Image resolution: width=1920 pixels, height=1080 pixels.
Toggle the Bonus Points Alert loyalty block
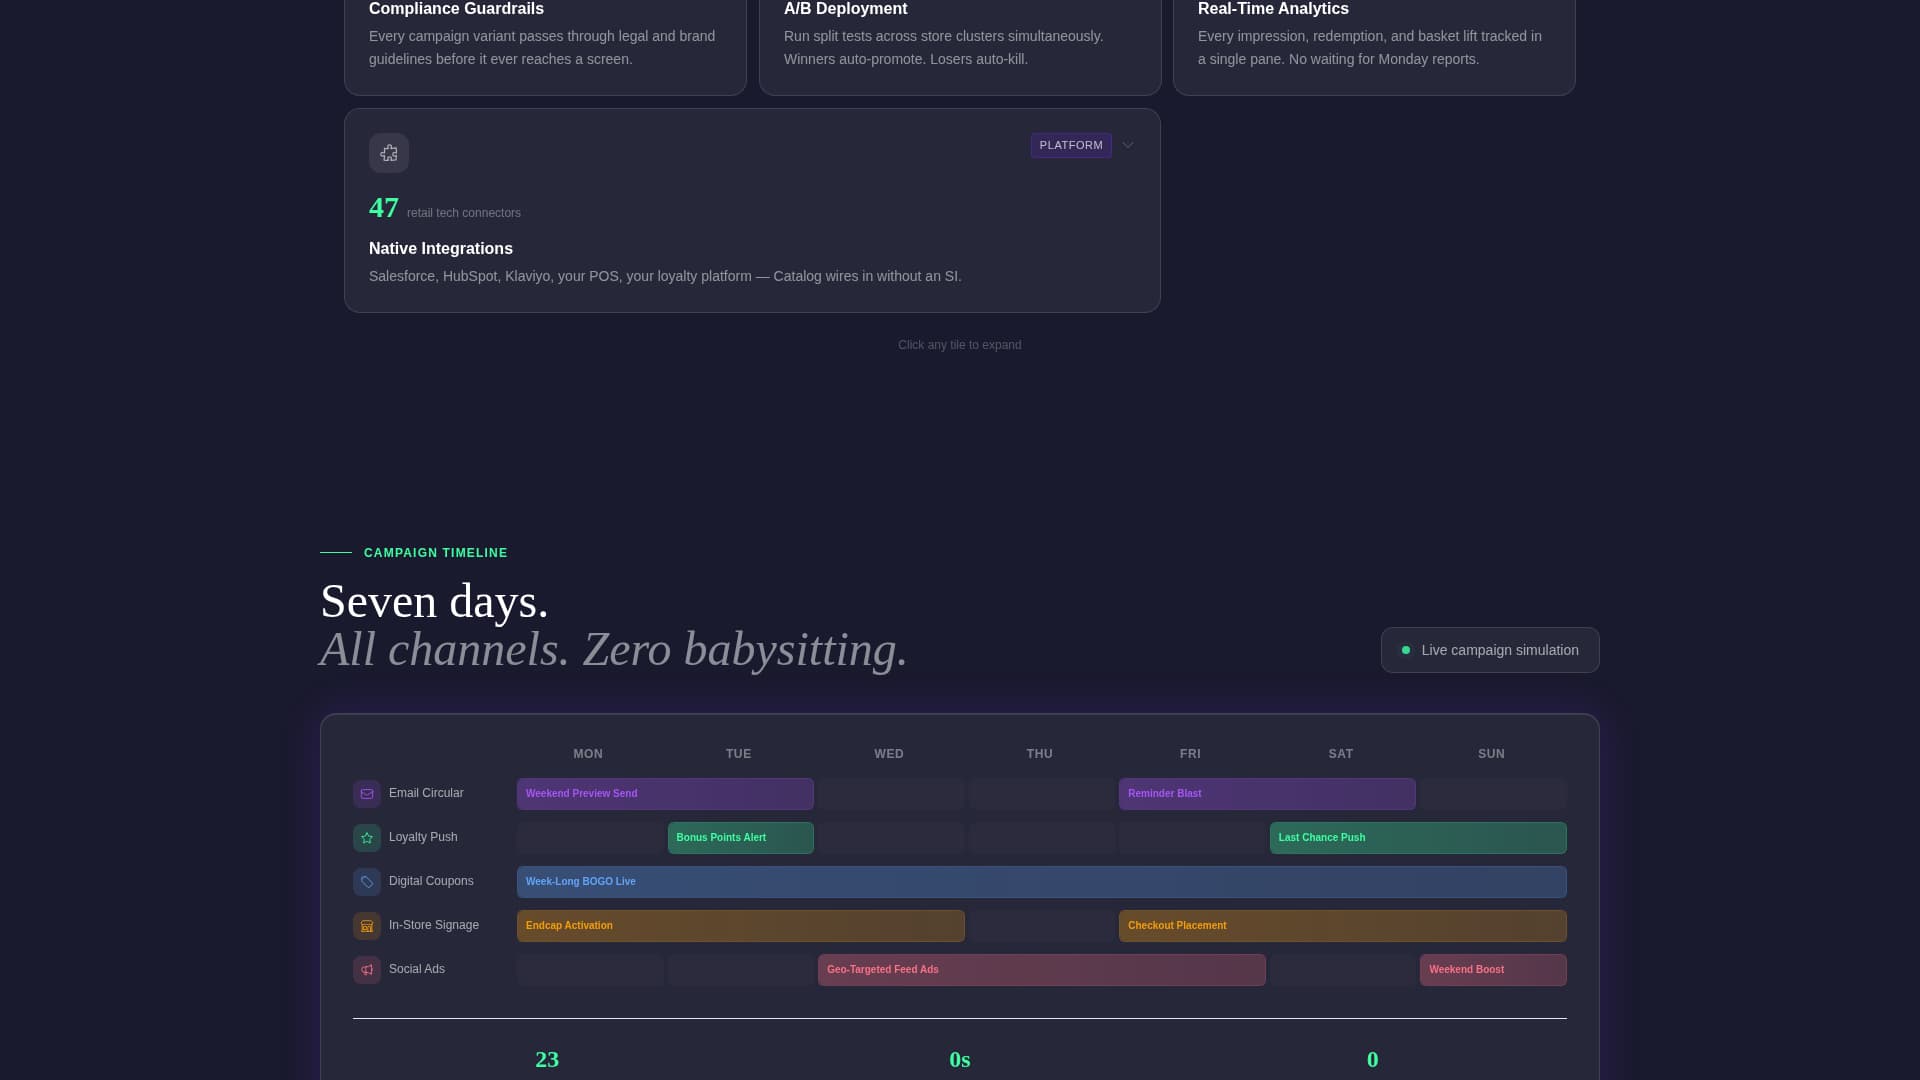coord(740,838)
